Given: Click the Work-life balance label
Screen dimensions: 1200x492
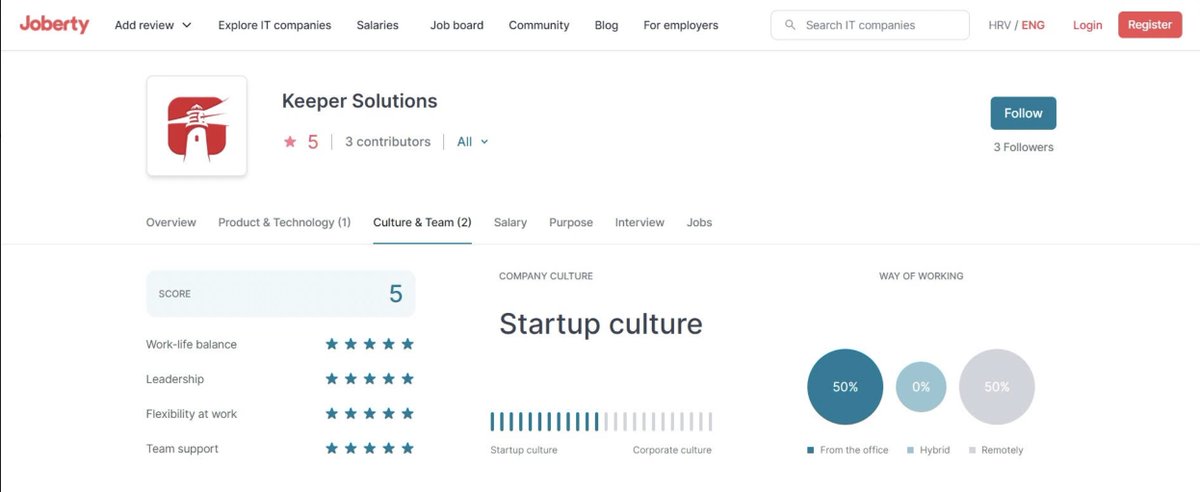Looking at the screenshot, I should (191, 344).
